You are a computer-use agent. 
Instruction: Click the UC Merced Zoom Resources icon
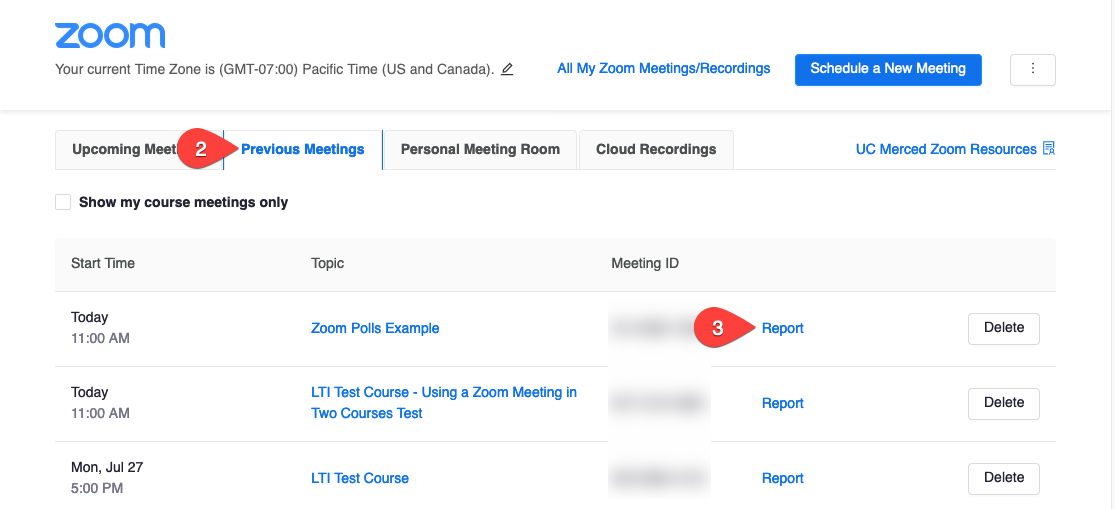[1049, 149]
